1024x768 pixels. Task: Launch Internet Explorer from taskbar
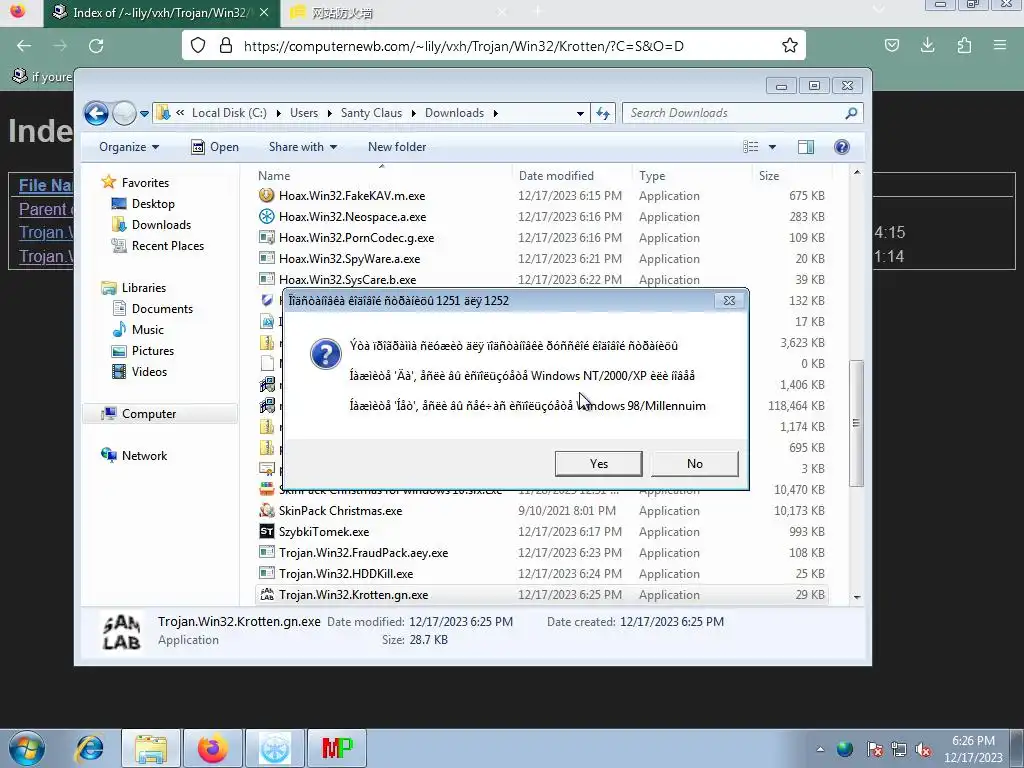pos(89,748)
